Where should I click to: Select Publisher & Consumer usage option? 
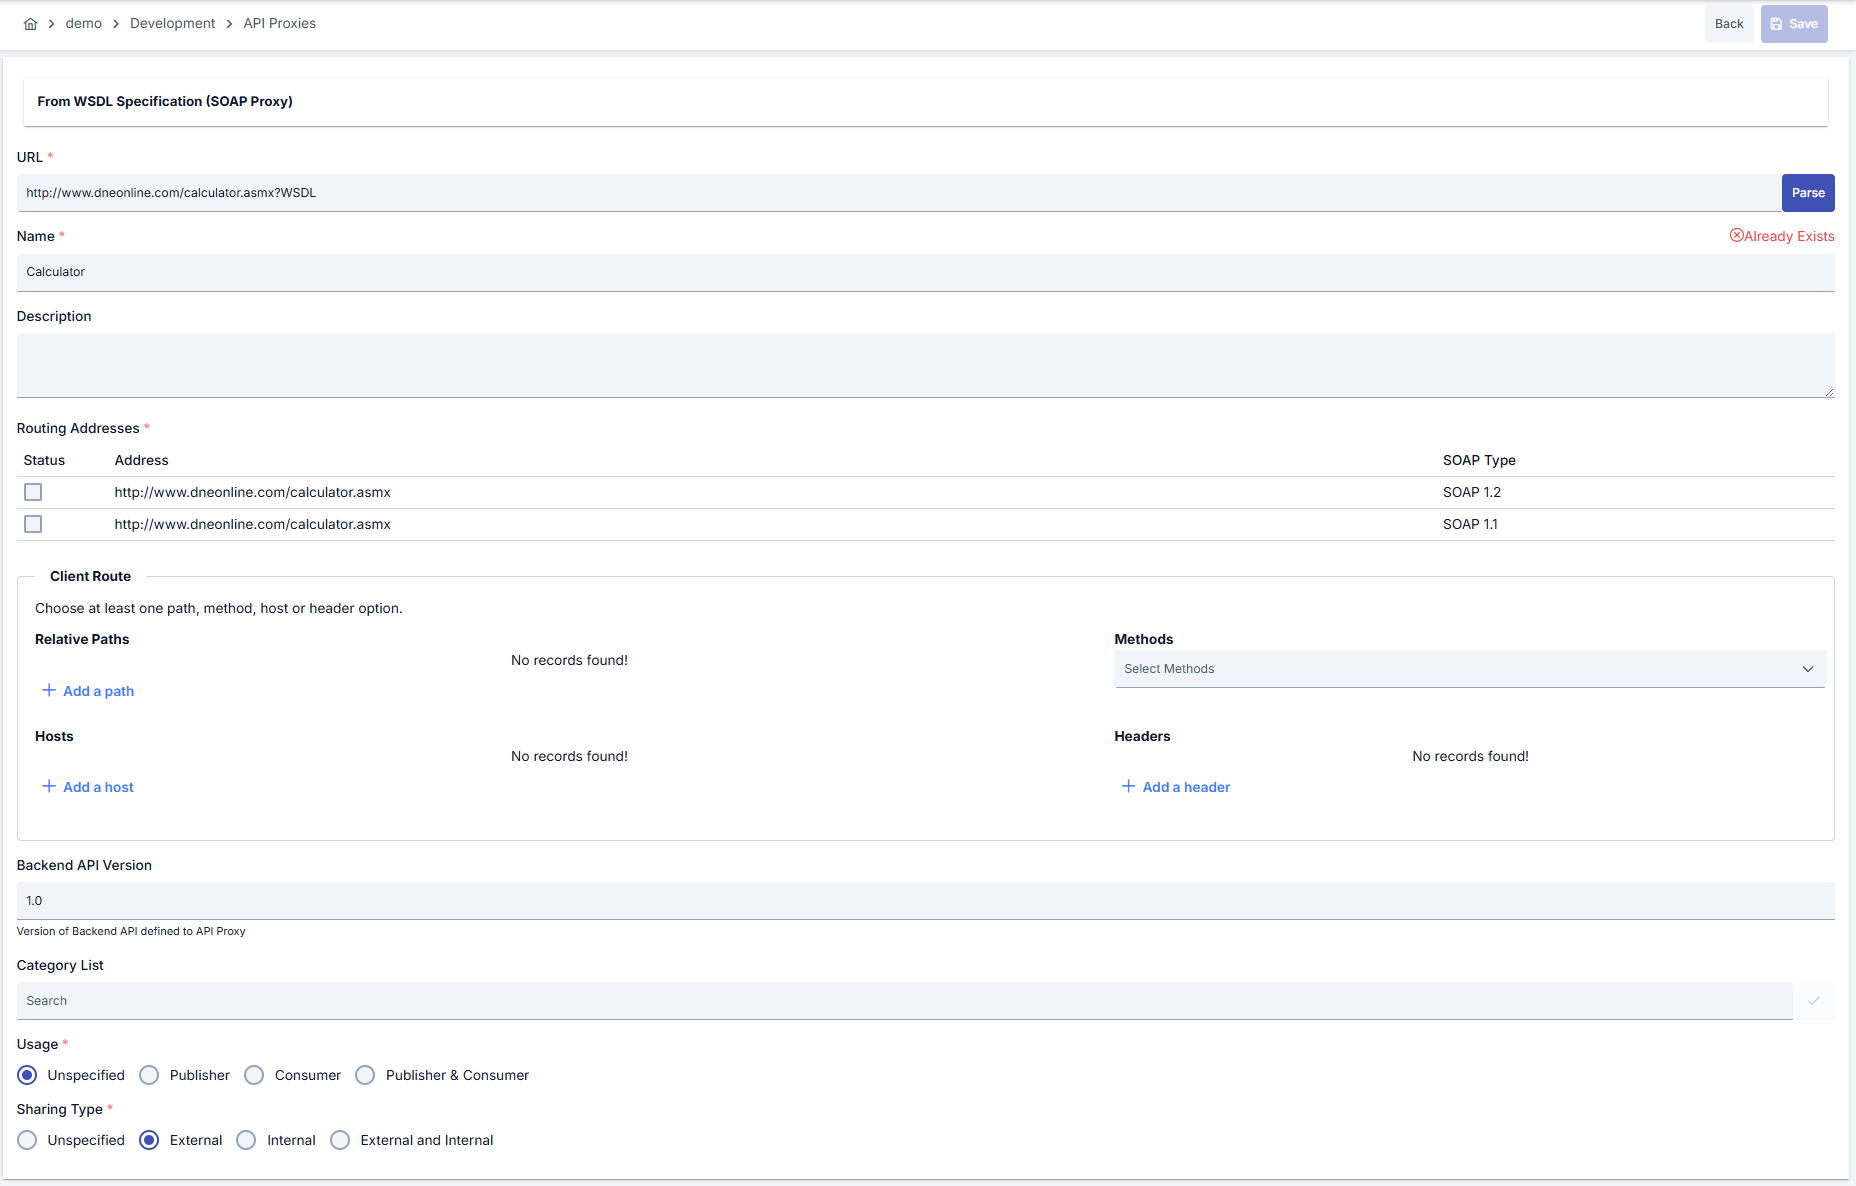tap(365, 1075)
